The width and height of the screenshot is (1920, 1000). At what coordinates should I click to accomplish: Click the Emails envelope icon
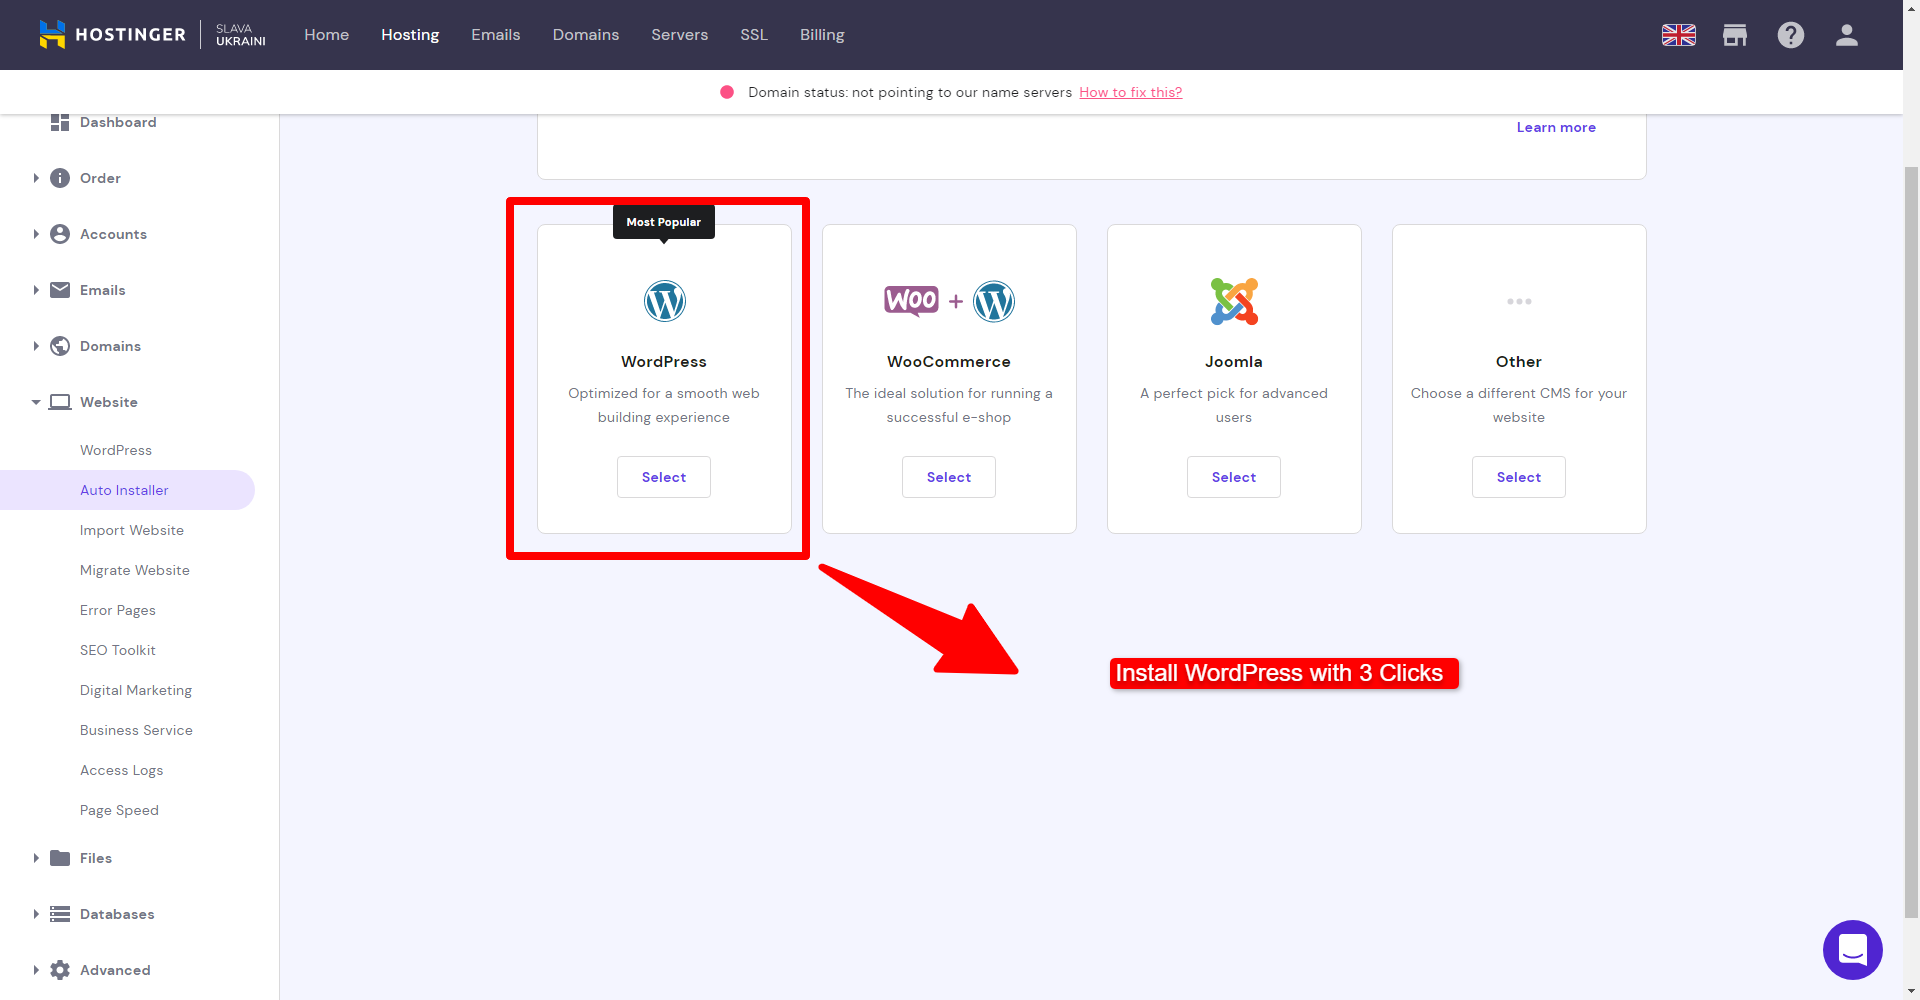pos(60,290)
